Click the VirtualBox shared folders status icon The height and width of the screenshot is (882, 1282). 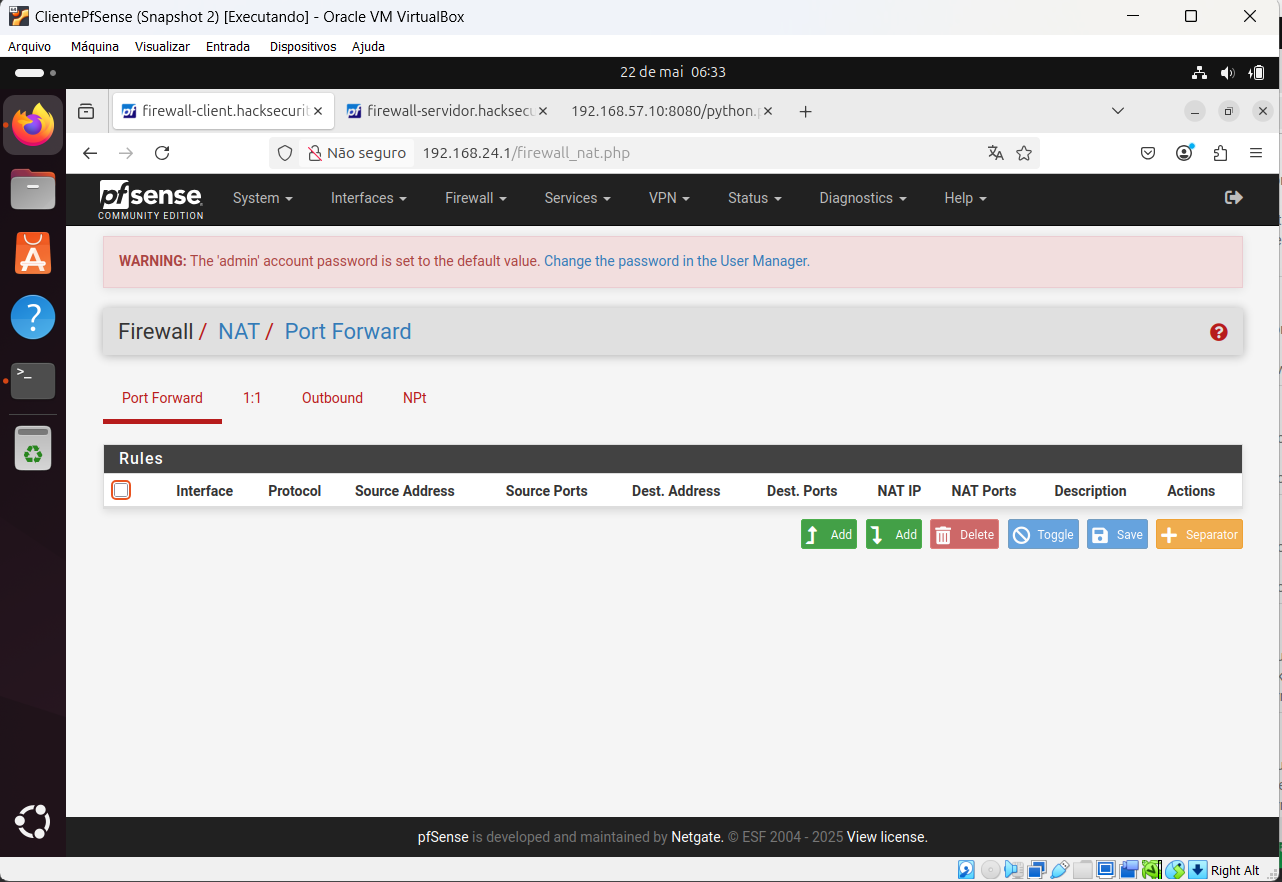(1083, 870)
